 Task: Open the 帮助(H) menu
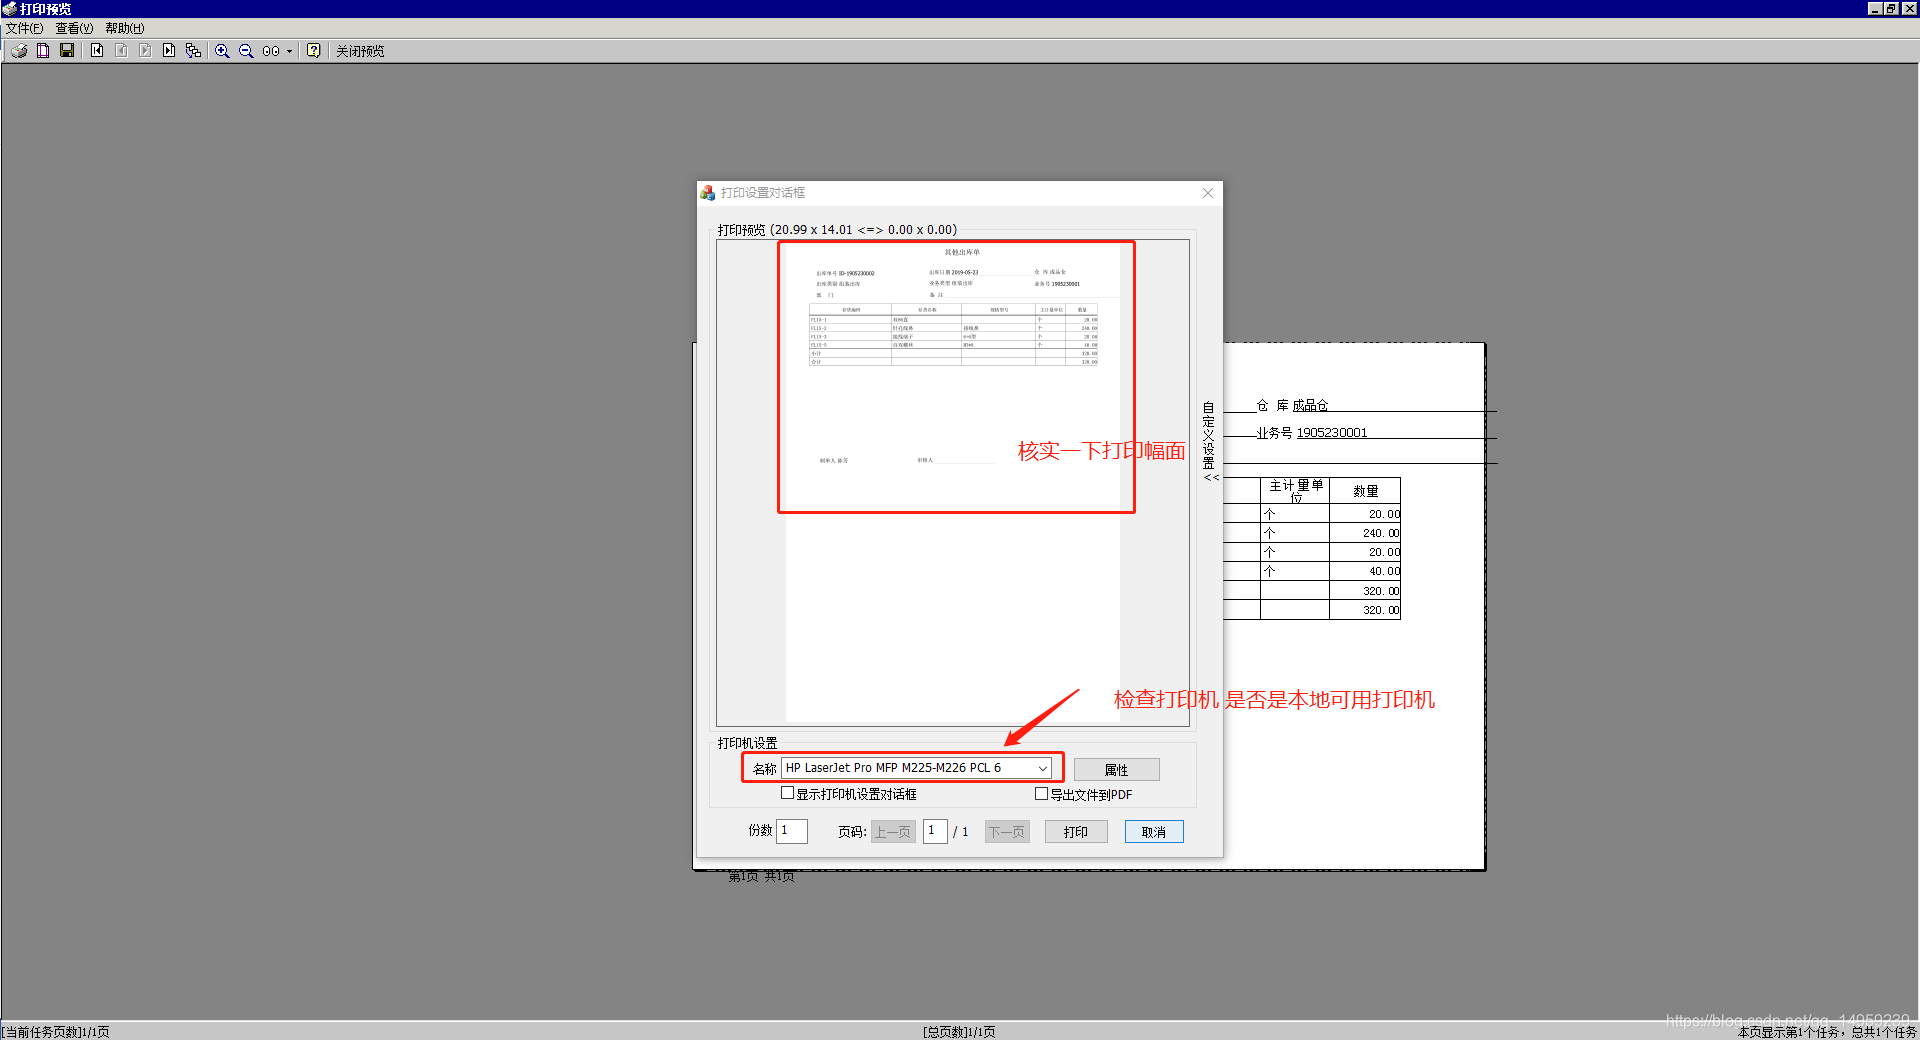[125, 29]
